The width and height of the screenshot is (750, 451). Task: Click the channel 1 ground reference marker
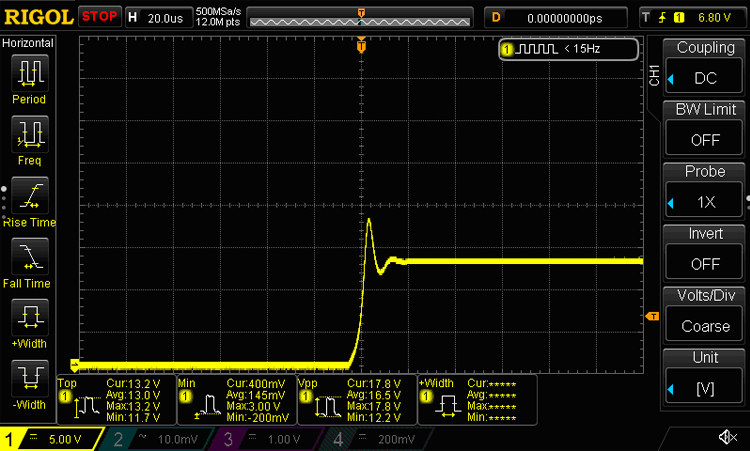(74, 365)
